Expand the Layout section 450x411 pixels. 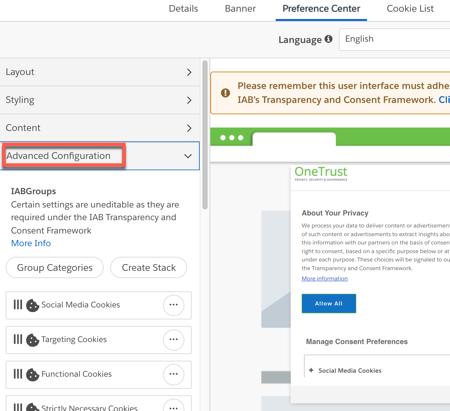pyautogui.click(x=100, y=72)
